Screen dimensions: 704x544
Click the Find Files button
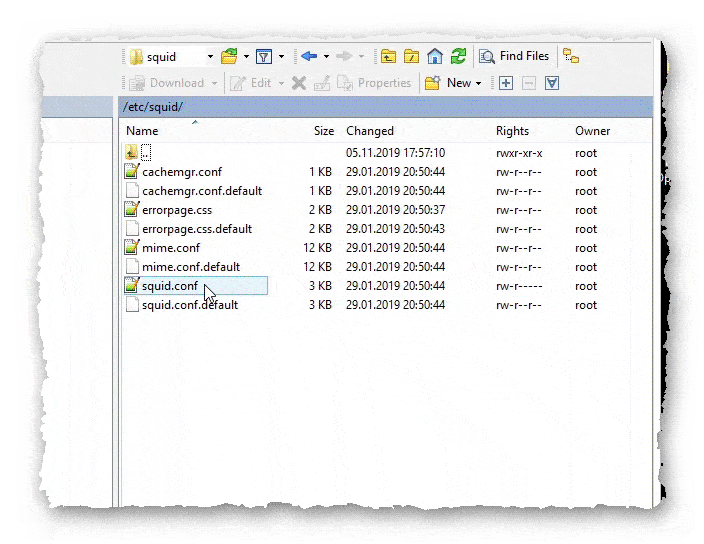coord(515,57)
